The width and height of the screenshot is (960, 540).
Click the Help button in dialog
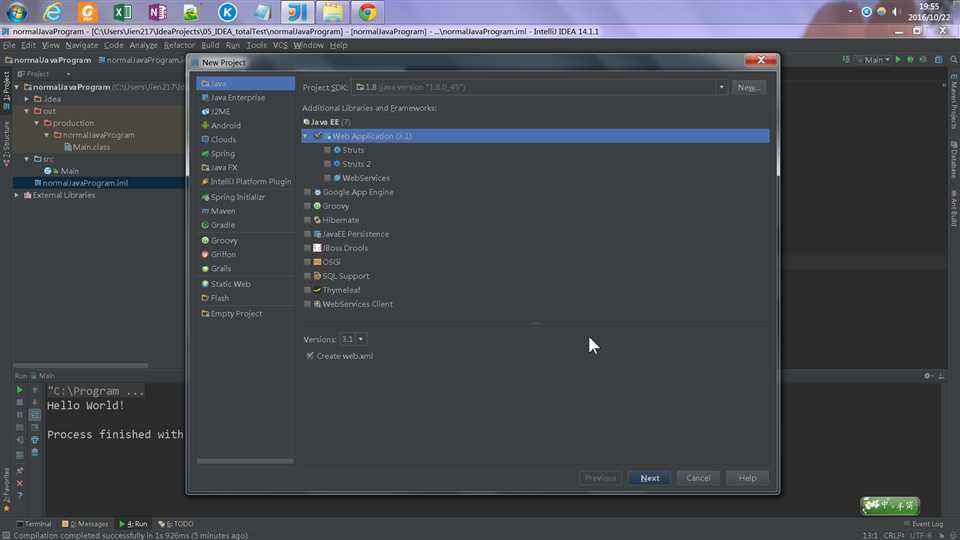point(748,478)
